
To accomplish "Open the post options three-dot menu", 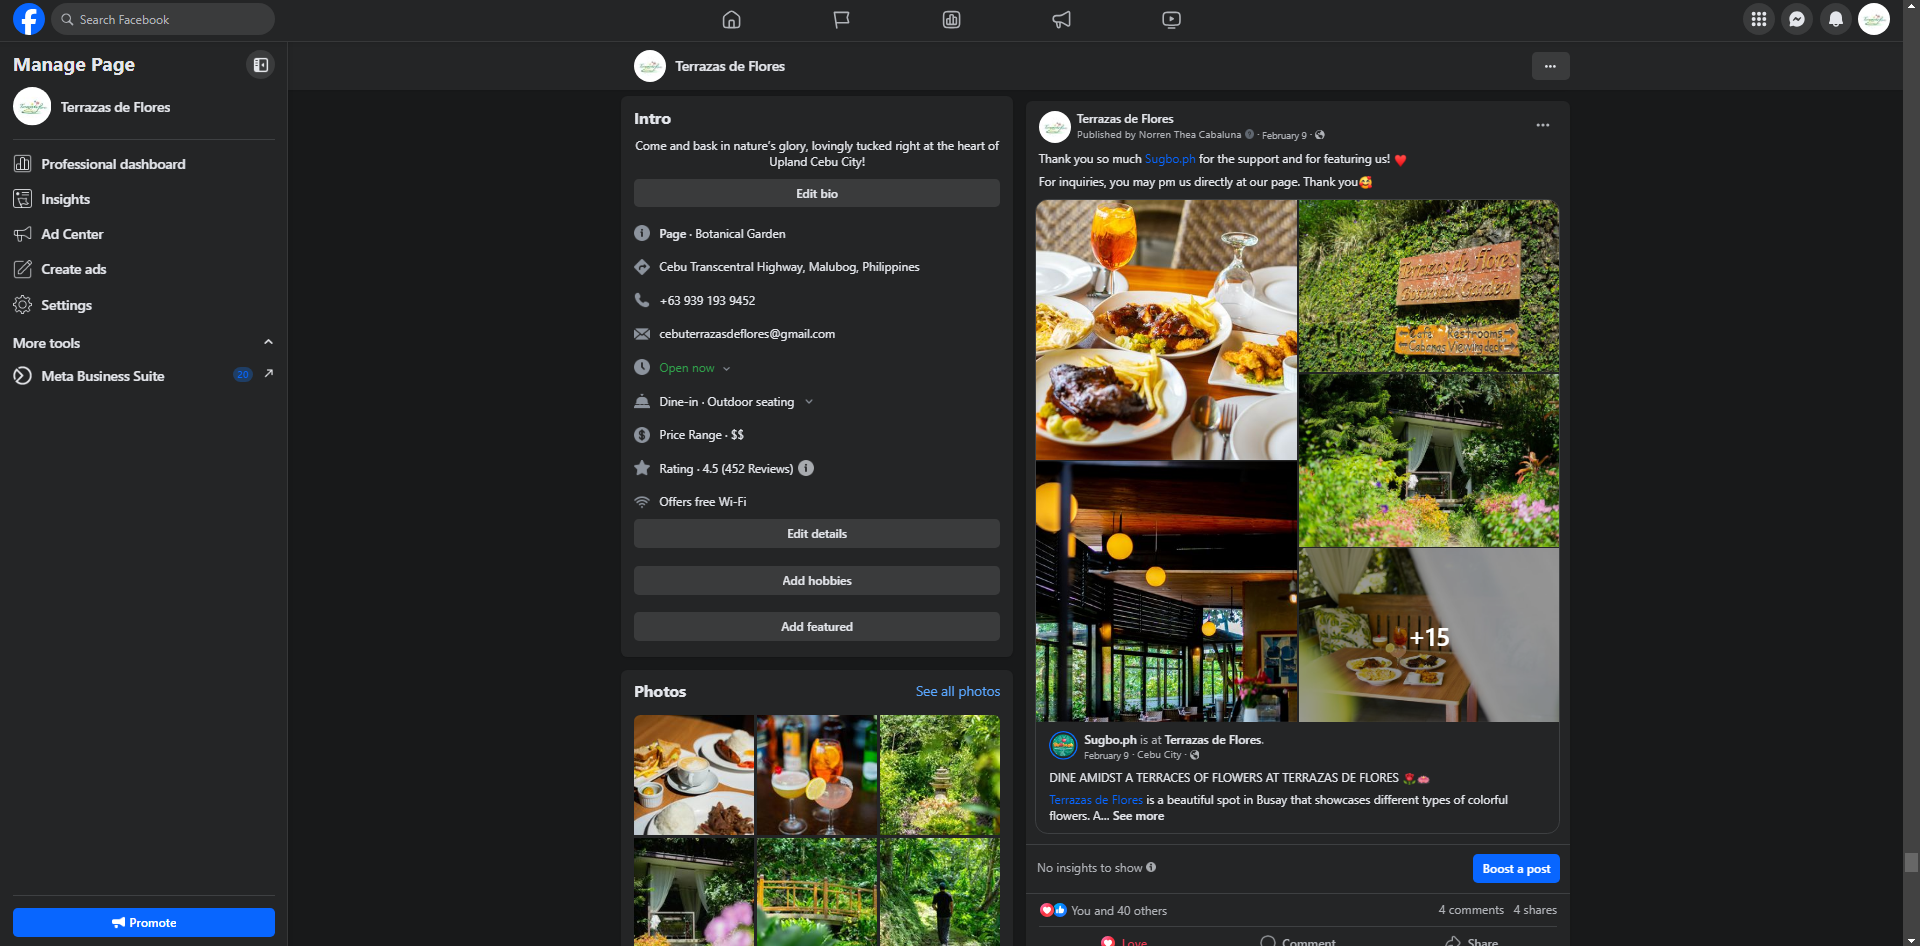I will 1543,125.
